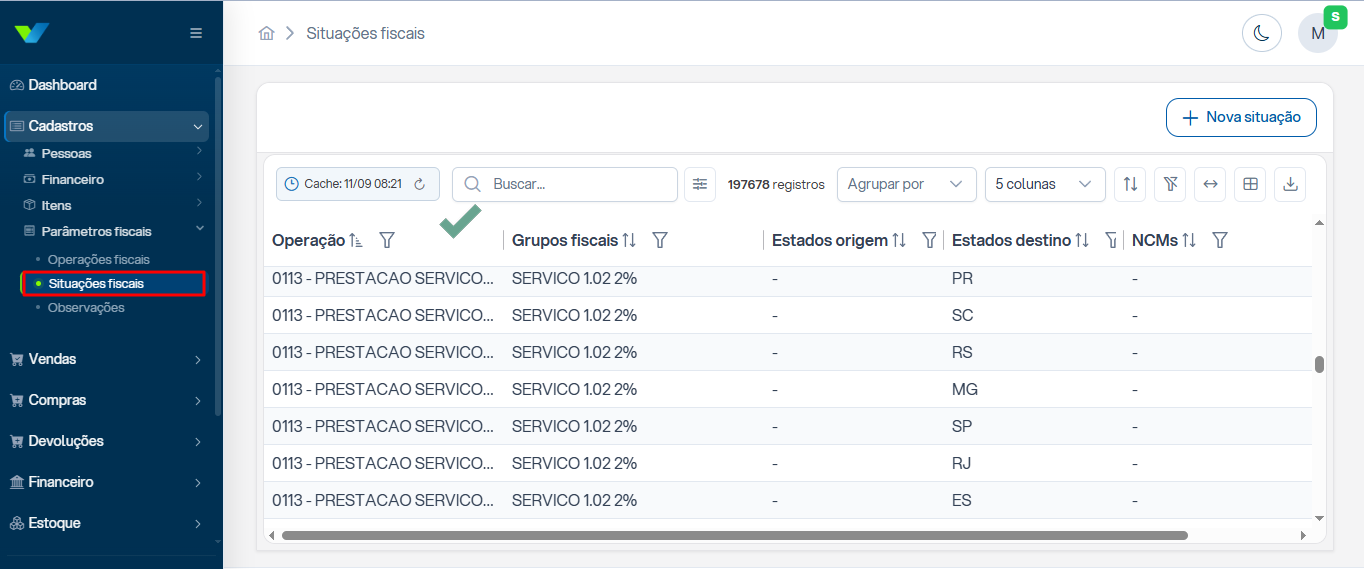This screenshot has height=569, width=1364.
Task: Sort the NCMs column
Action: point(1189,240)
